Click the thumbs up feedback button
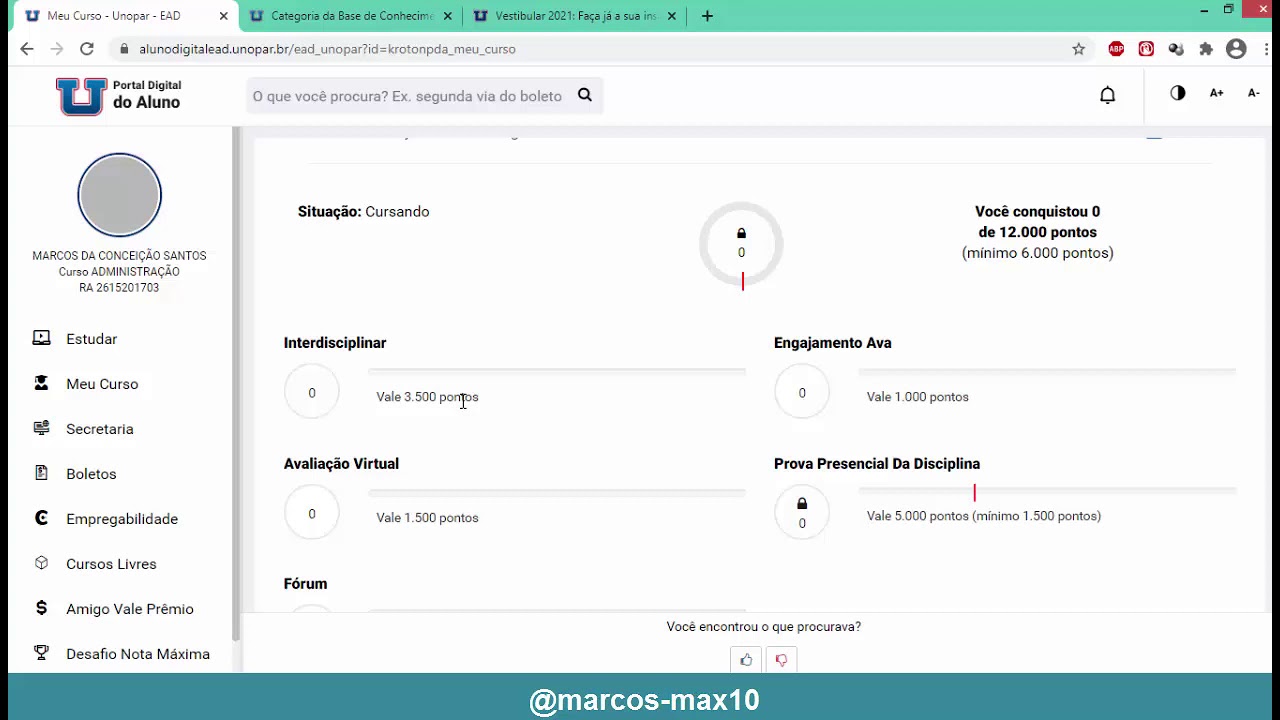Image resolution: width=1280 pixels, height=720 pixels. [x=746, y=660]
